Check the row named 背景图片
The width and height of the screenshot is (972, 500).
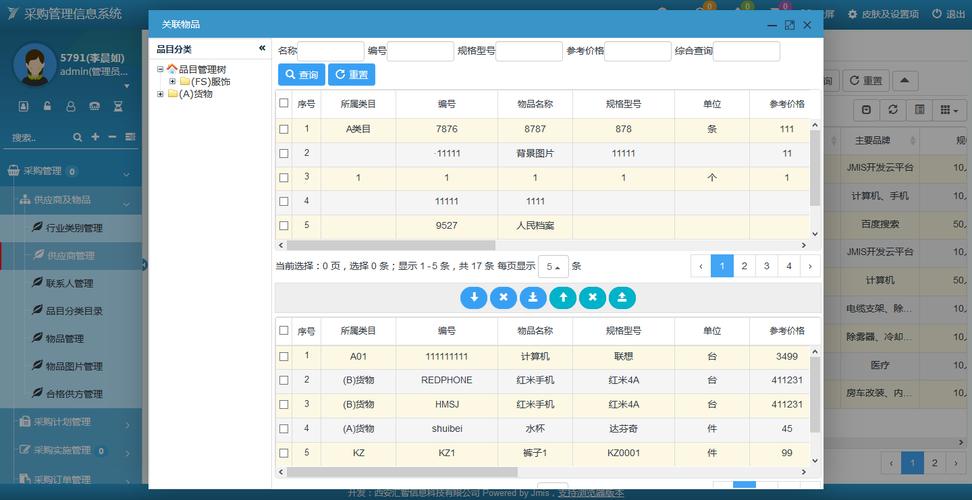coord(283,153)
